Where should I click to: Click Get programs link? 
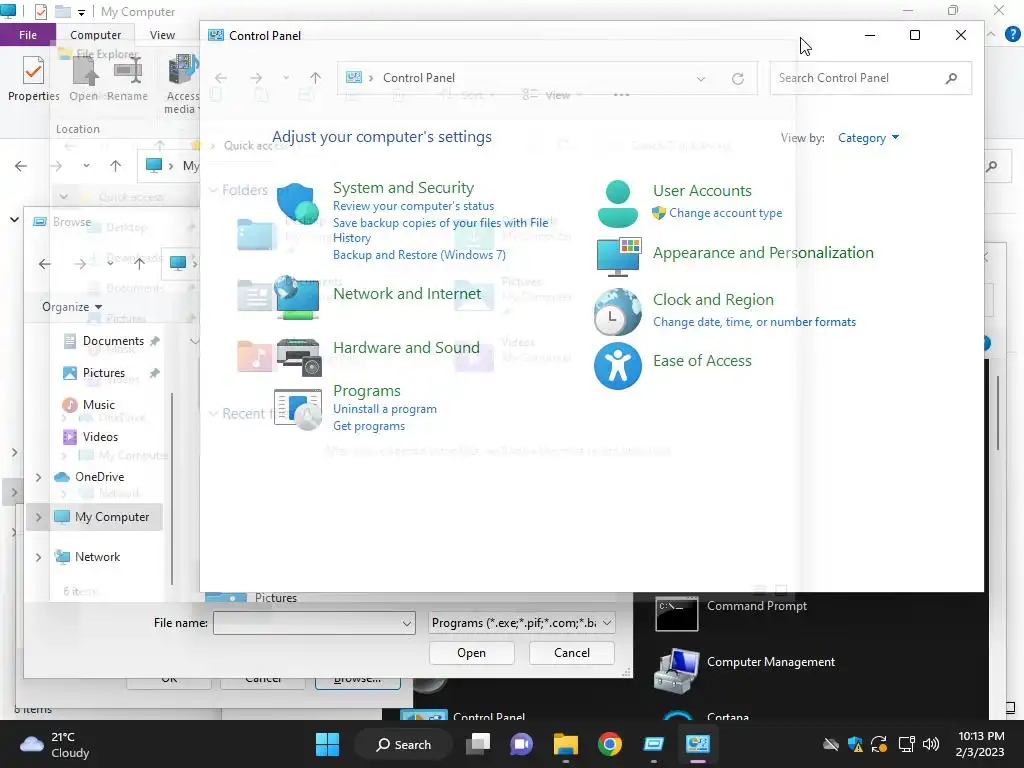click(x=369, y=426)
